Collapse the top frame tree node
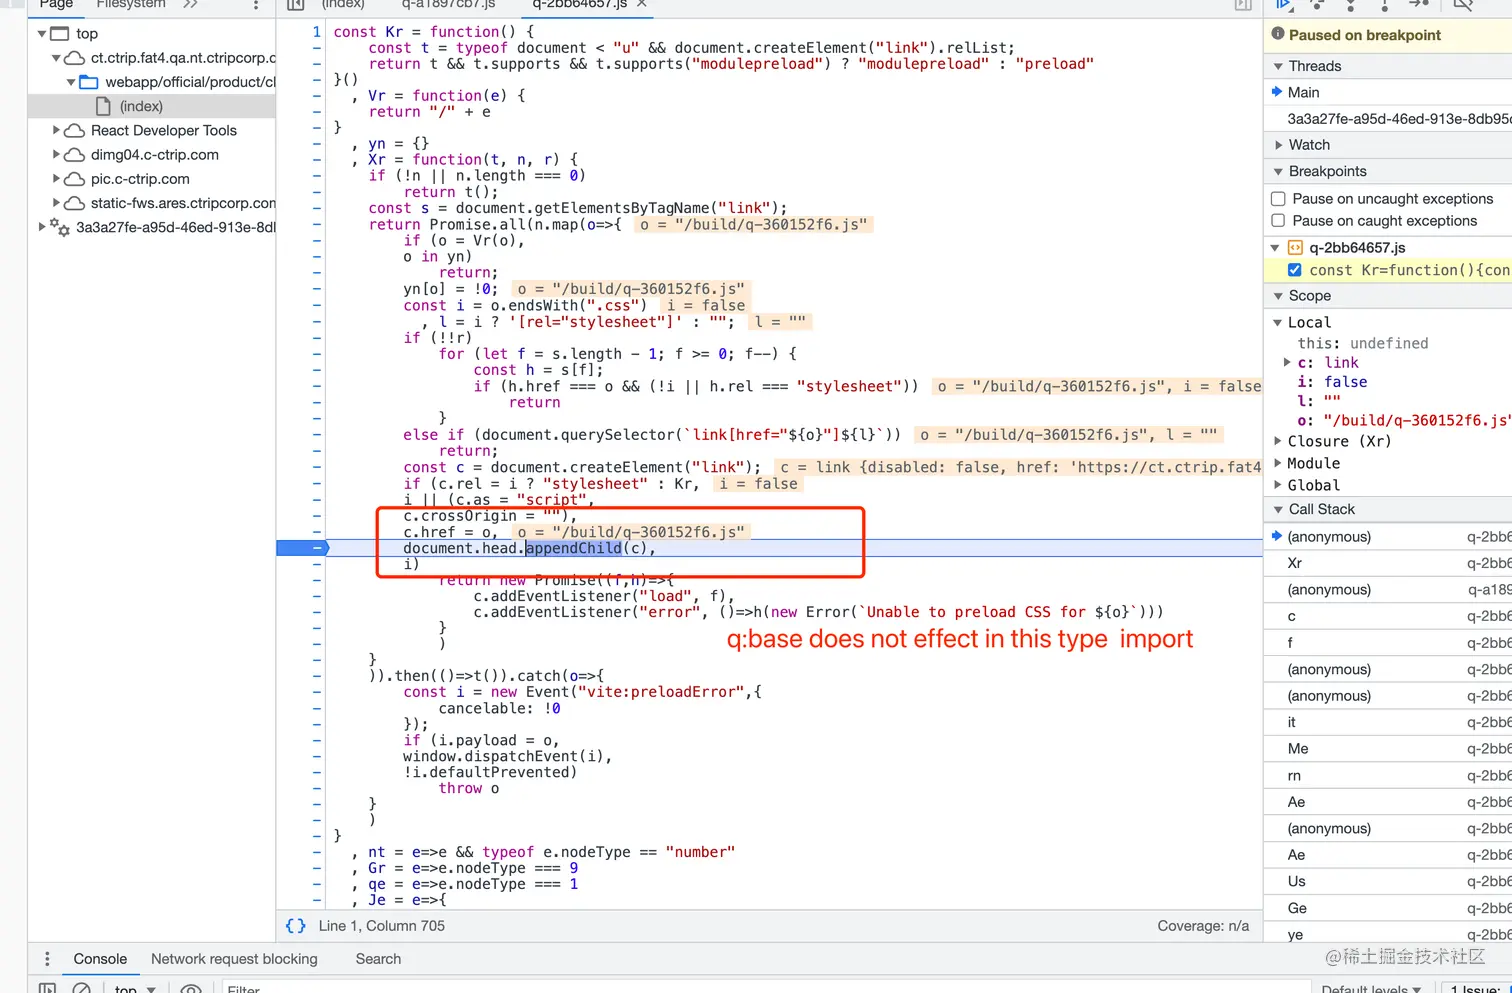The width and height of the screenshot is (1512, 993). [42, 34]
